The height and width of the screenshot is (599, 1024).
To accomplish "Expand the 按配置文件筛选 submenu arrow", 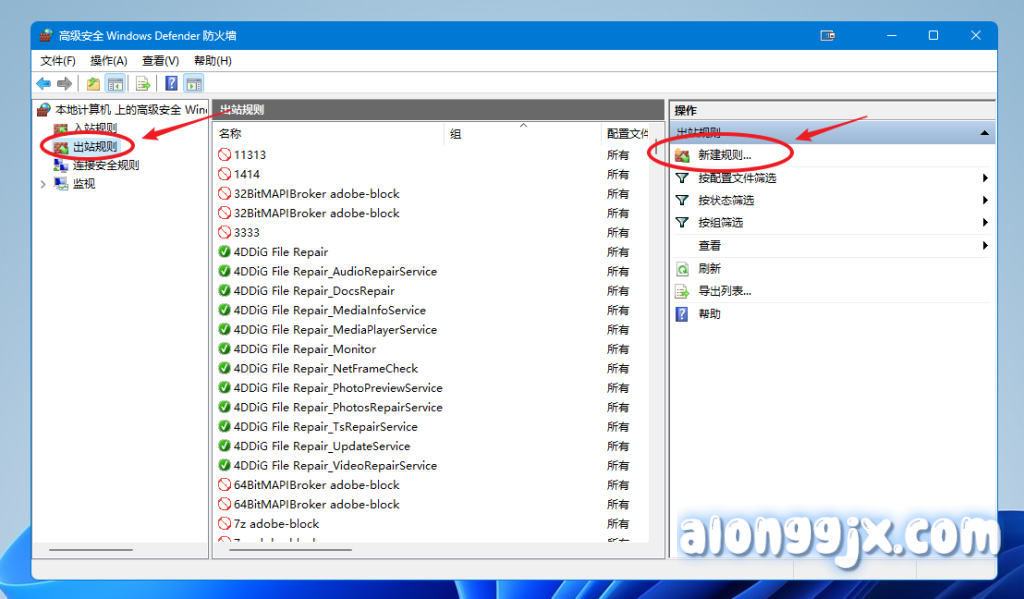I will (985, 178).
